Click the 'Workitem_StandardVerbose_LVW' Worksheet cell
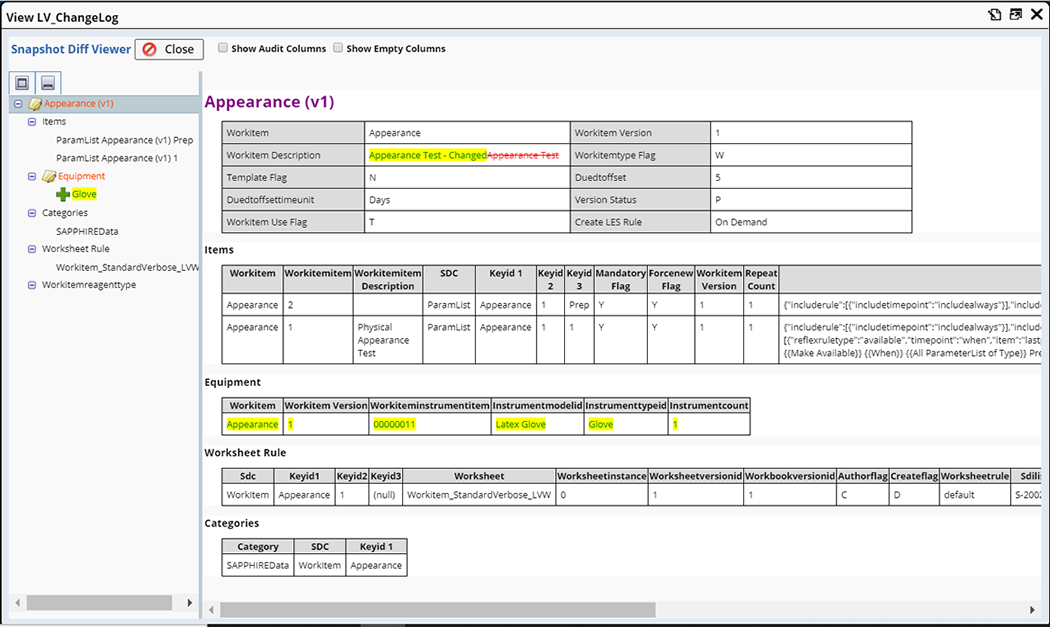 click(x=479, y=495)
